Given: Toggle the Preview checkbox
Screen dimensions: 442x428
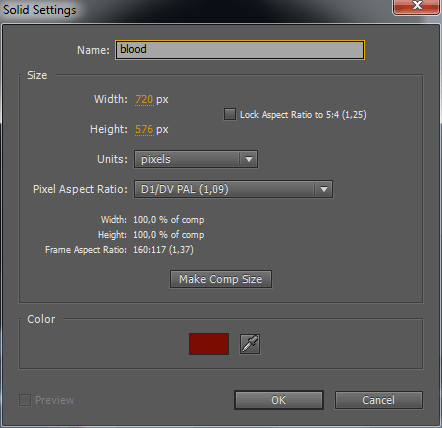Looking at the screenshot, I should tap(25, 400).
